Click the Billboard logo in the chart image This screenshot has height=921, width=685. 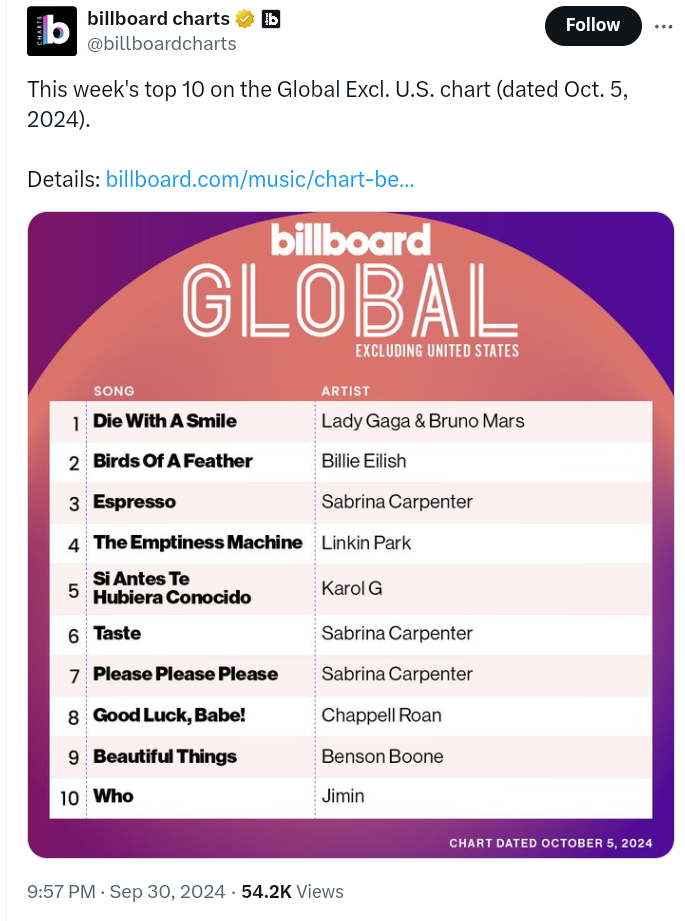click(350, 241)
